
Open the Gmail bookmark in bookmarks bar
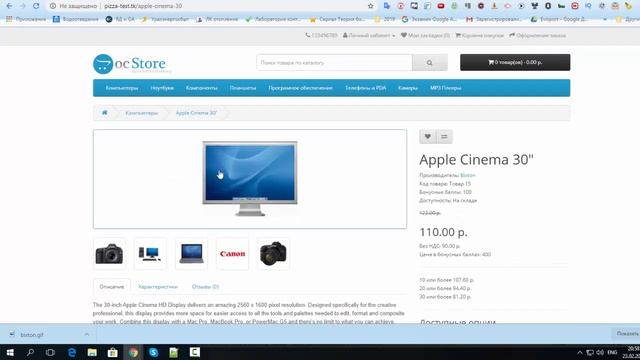point(493,19)
